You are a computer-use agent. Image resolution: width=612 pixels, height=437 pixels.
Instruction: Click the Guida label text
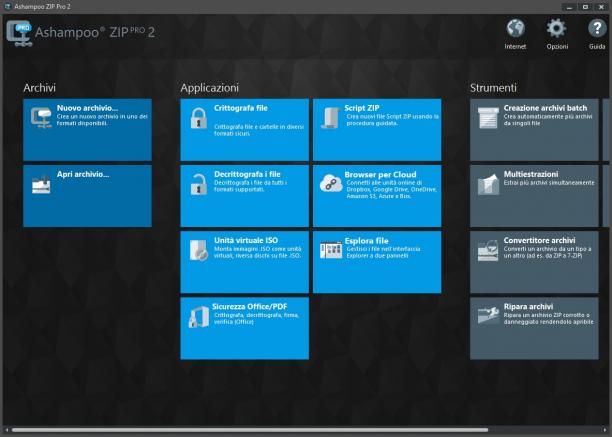pyautogui.click(x=597, y=46)
